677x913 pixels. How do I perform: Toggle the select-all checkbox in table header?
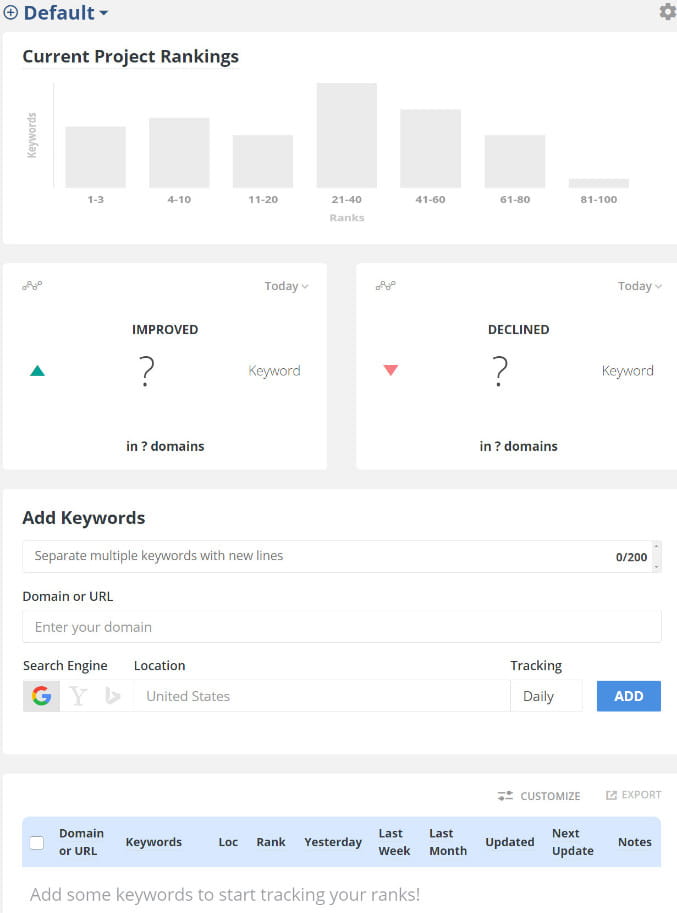point(37,842)
